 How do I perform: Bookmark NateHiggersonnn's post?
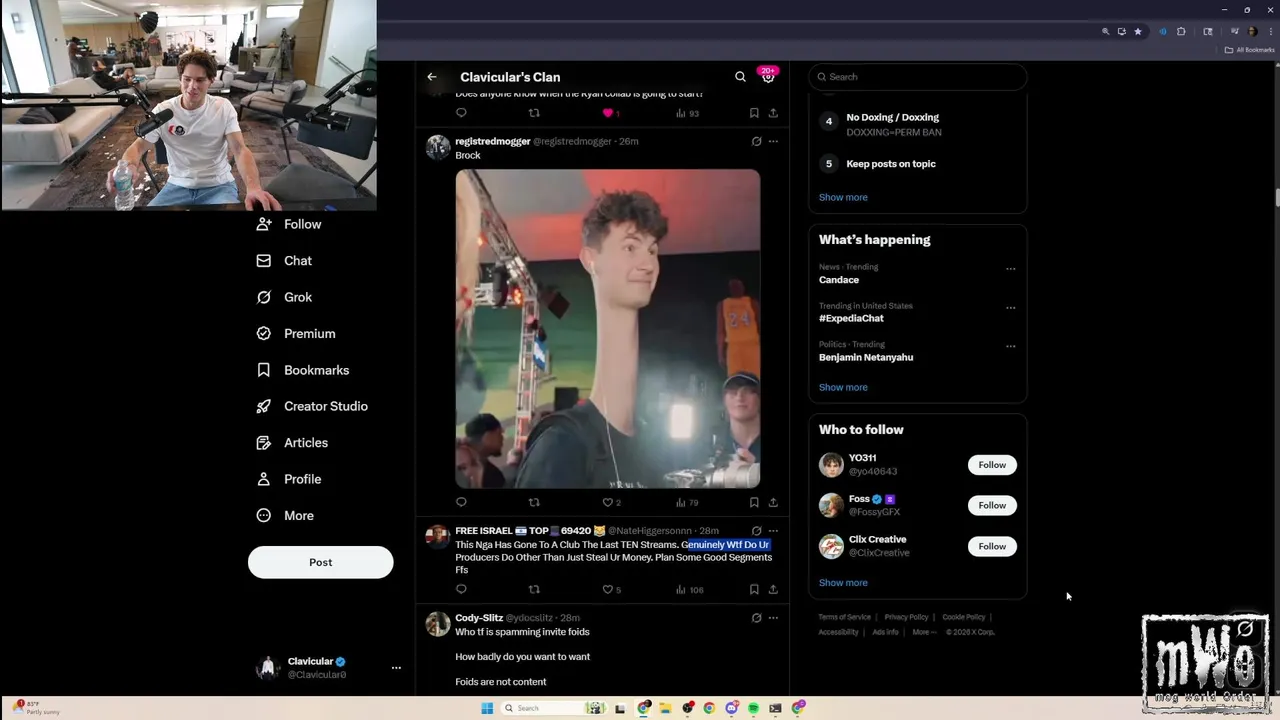click(x=754, y=589)
